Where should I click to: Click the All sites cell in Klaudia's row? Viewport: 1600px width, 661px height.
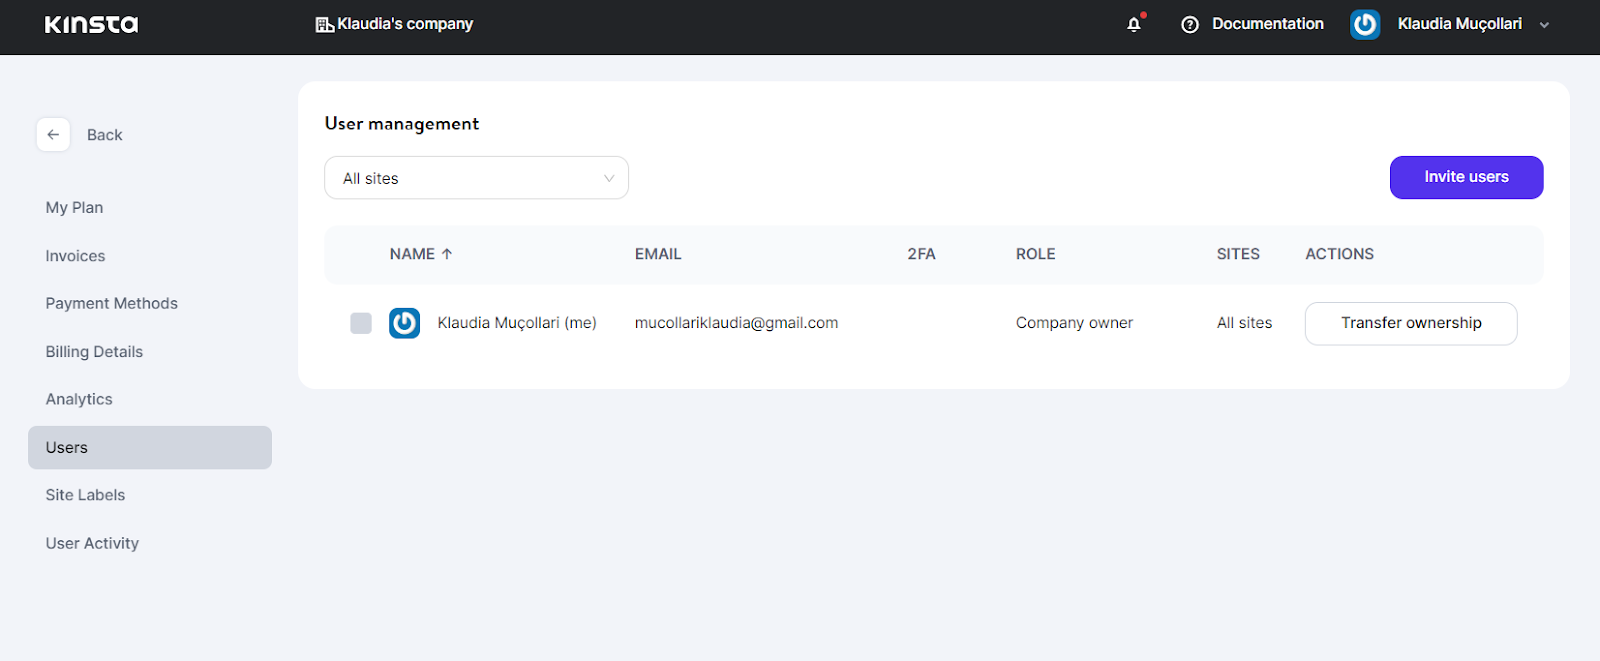click(x=1244, y=323)
